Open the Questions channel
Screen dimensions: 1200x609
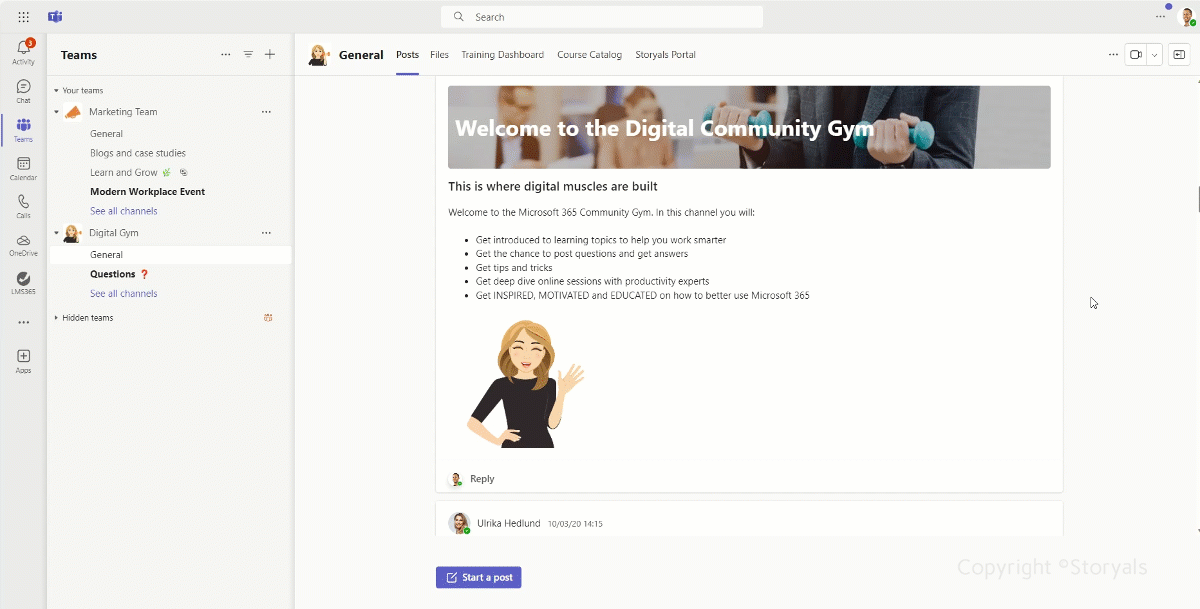[112, 274]
